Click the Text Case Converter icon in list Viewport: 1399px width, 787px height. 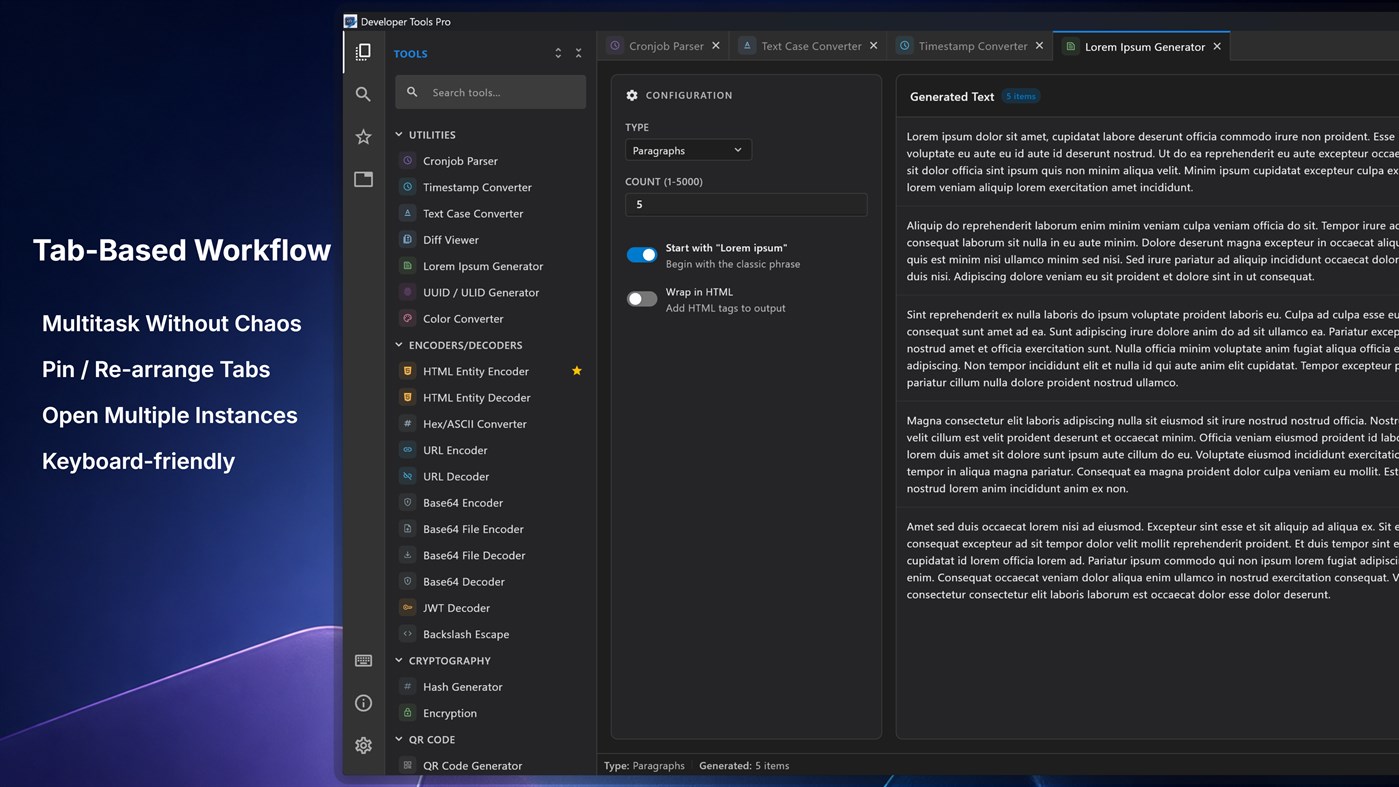pos(407,213)
